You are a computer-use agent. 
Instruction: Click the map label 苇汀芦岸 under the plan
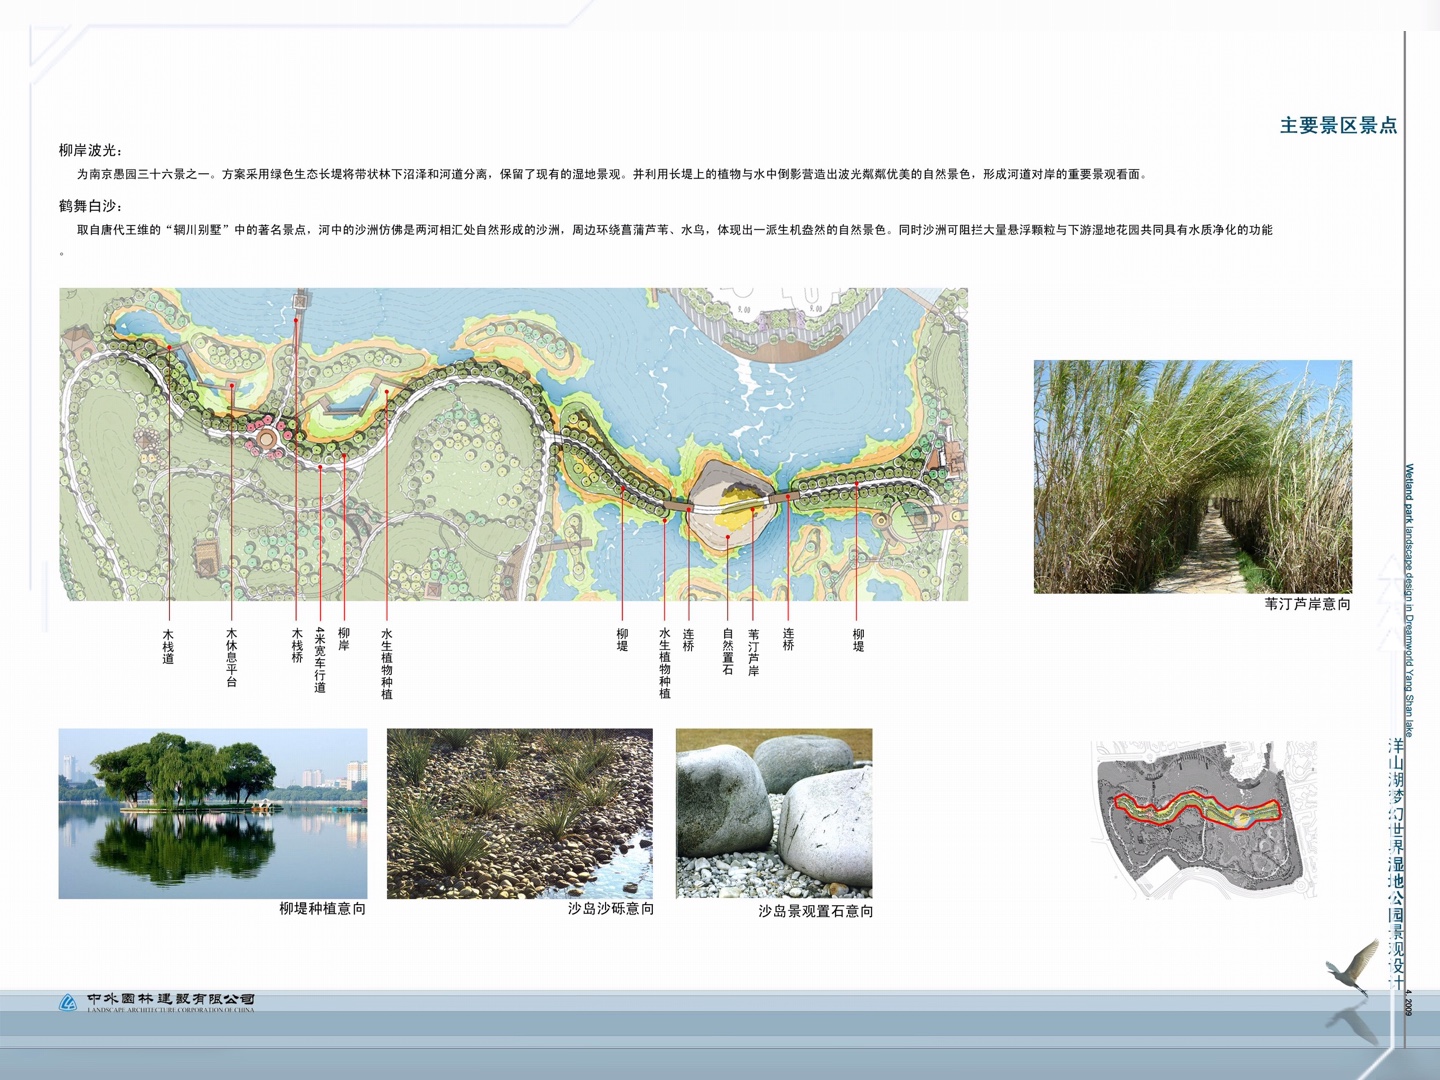tap(753, 652)
